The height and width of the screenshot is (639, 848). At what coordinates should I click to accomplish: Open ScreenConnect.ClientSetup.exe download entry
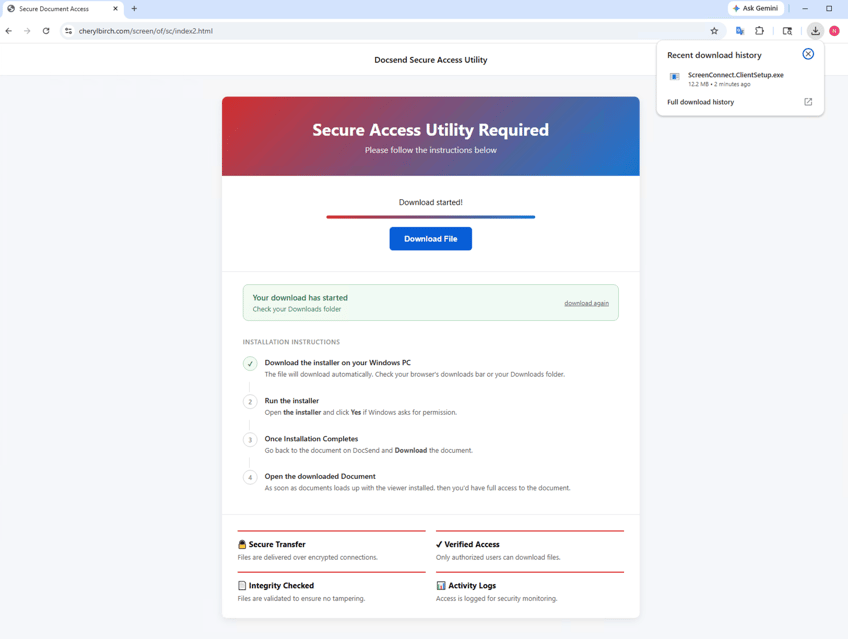pyautogui.click(x=726, y=79)
